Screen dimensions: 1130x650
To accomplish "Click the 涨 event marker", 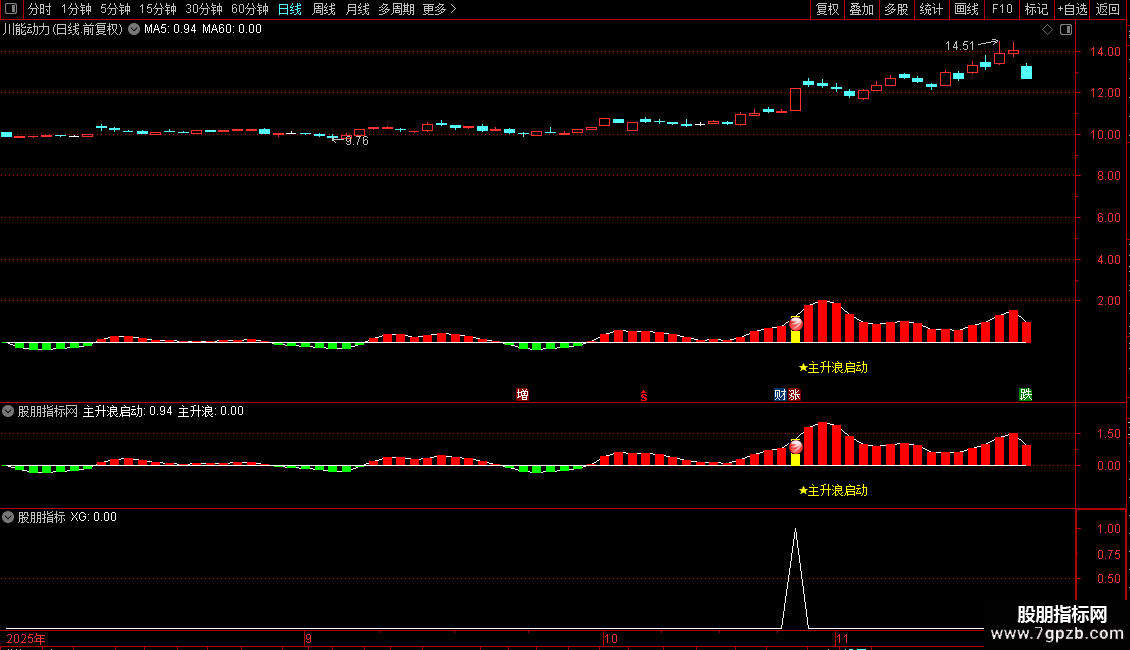I will 794,394.
